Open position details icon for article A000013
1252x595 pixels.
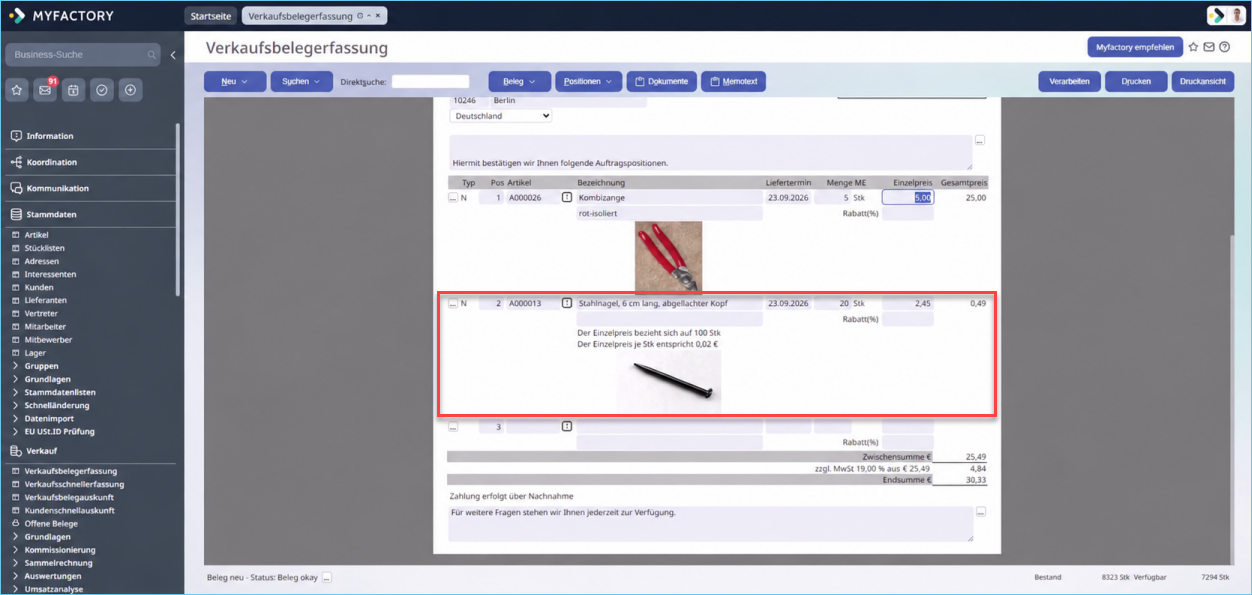[567, 303]
